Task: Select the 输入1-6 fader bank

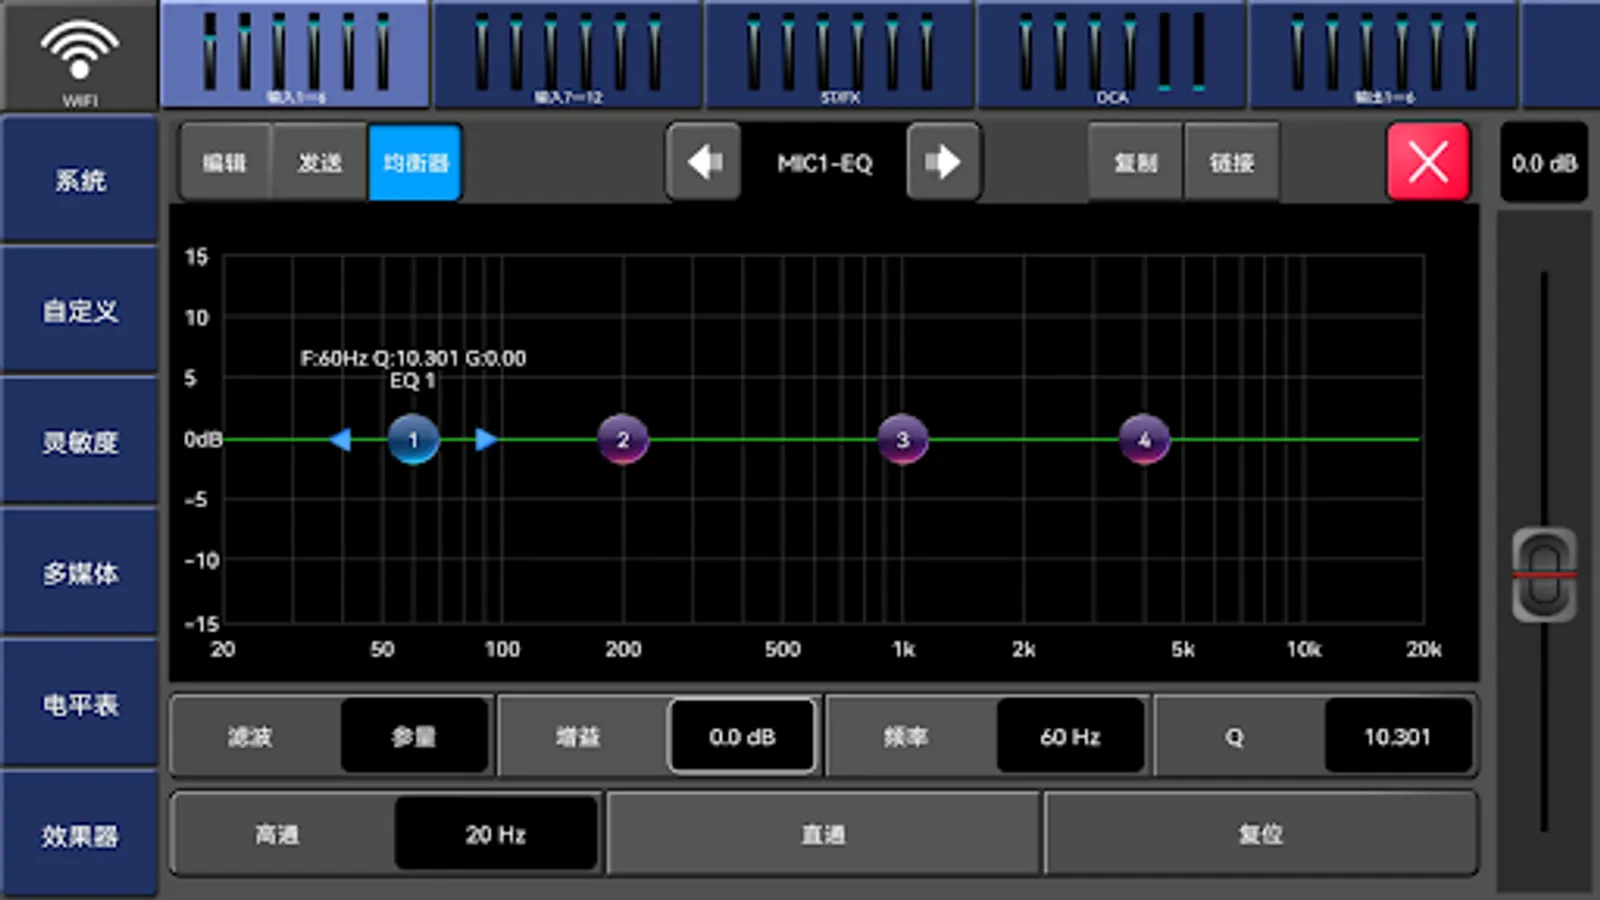Action: click(295, 54)
